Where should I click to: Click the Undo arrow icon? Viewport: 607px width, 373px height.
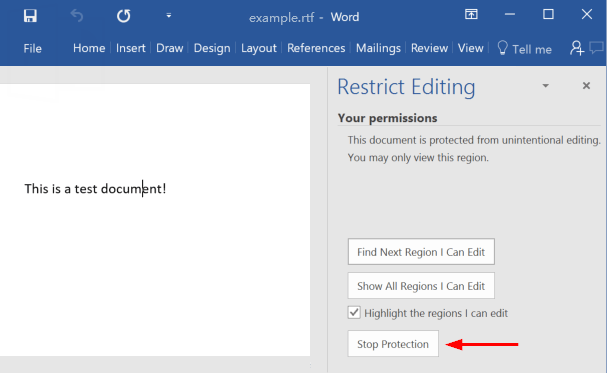coord(77,16)
